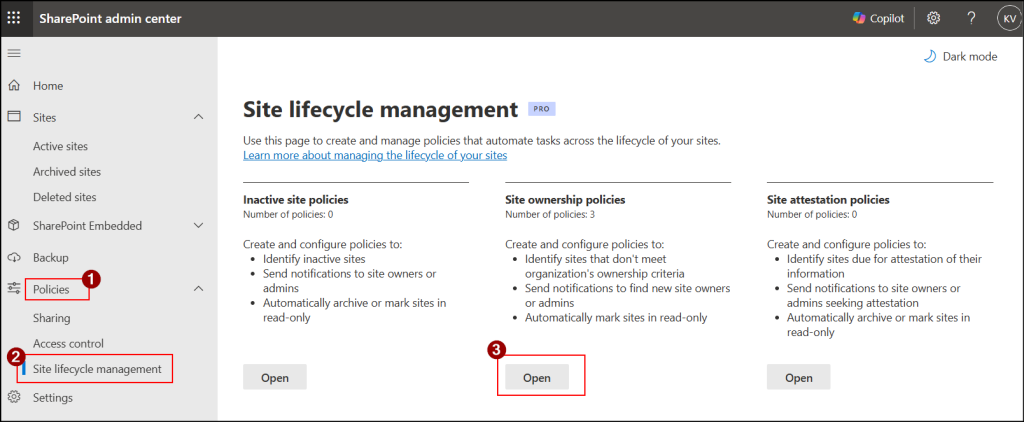
Task: Open Deleted sites page
Action: coord(65,197)
